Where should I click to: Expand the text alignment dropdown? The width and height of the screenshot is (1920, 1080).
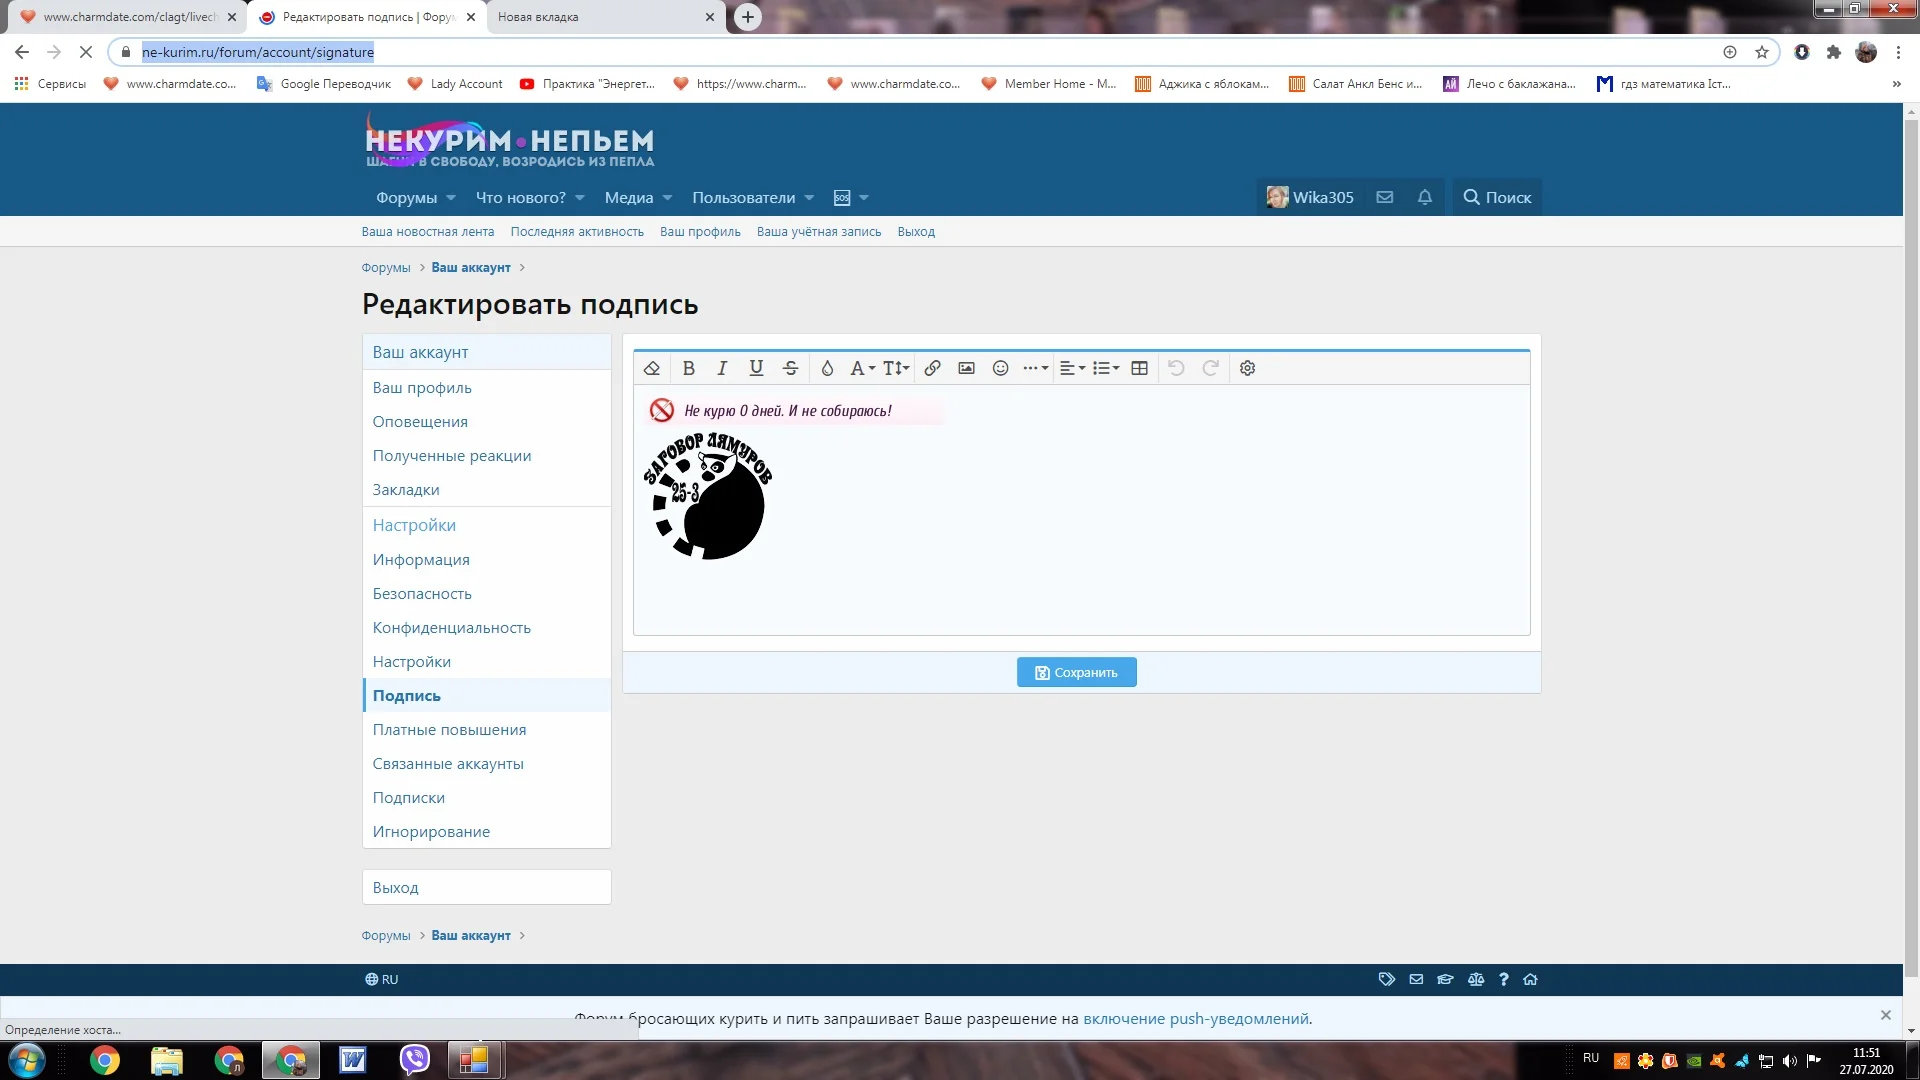pos(1072,368)
